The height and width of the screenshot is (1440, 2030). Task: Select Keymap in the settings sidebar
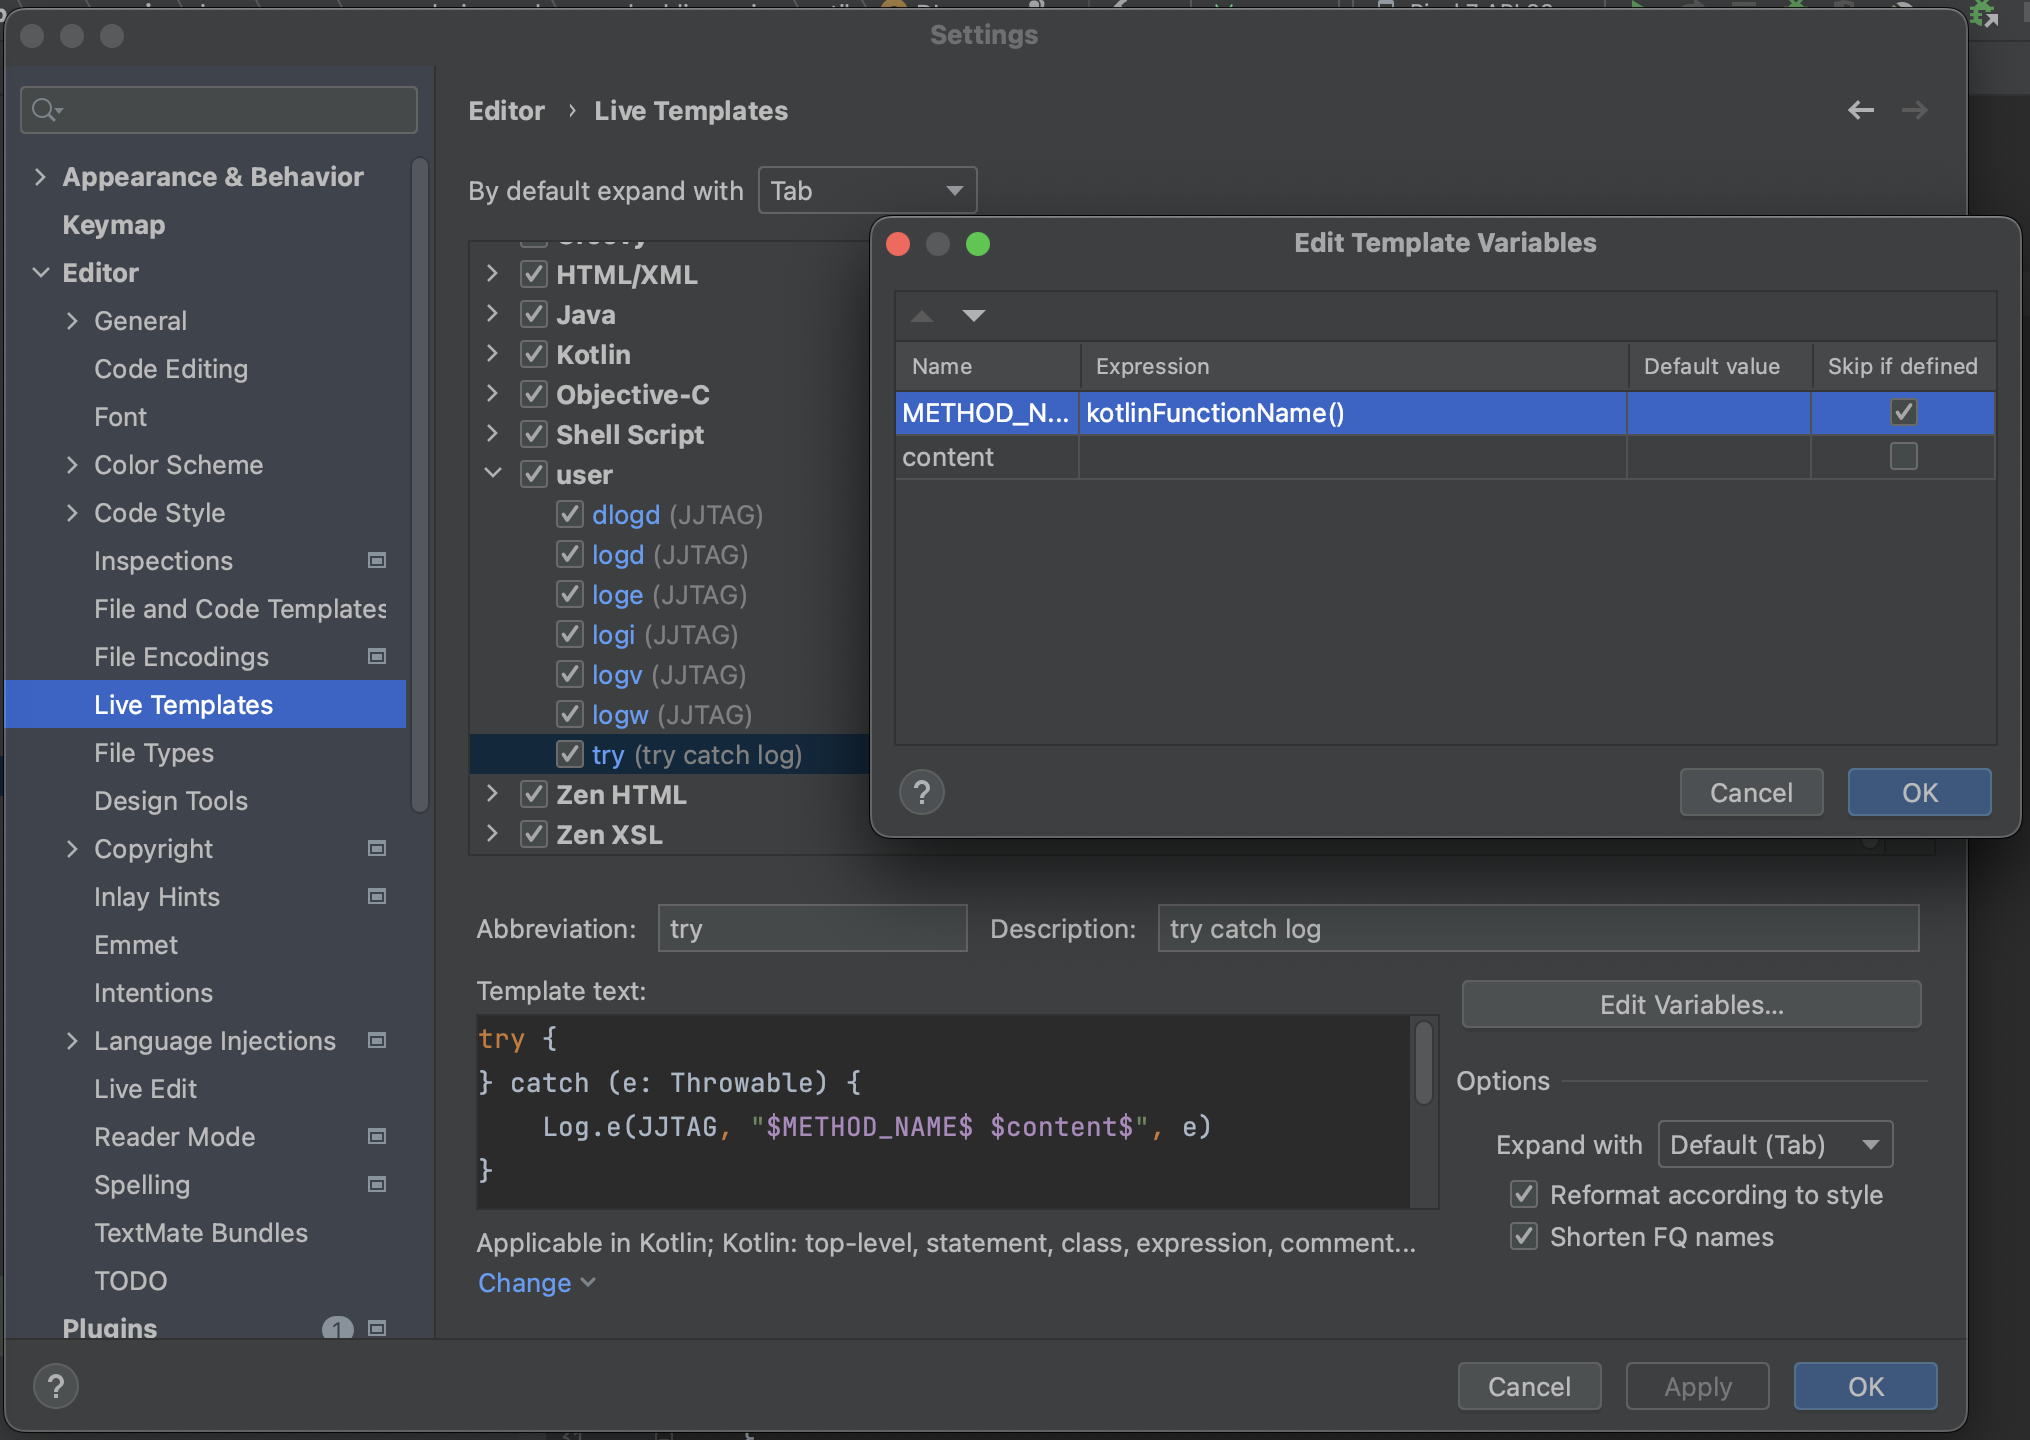[x=113, y=224]
